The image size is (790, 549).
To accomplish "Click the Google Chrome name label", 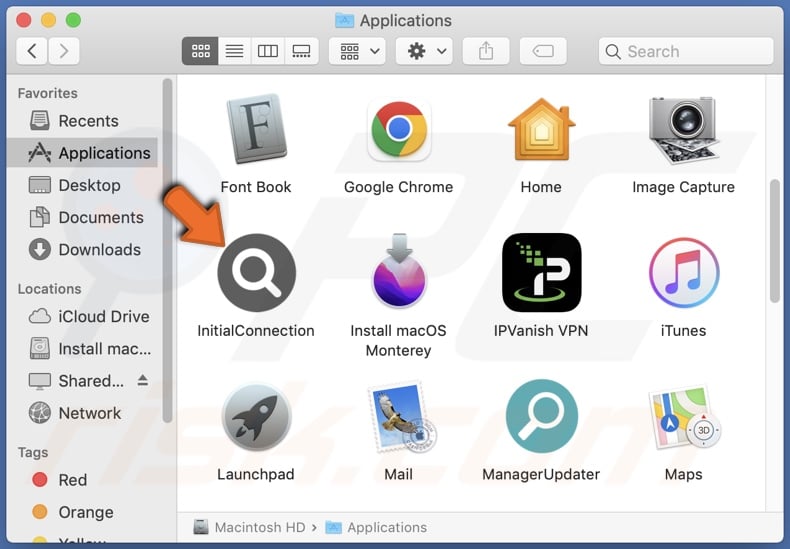I will 399,187.
